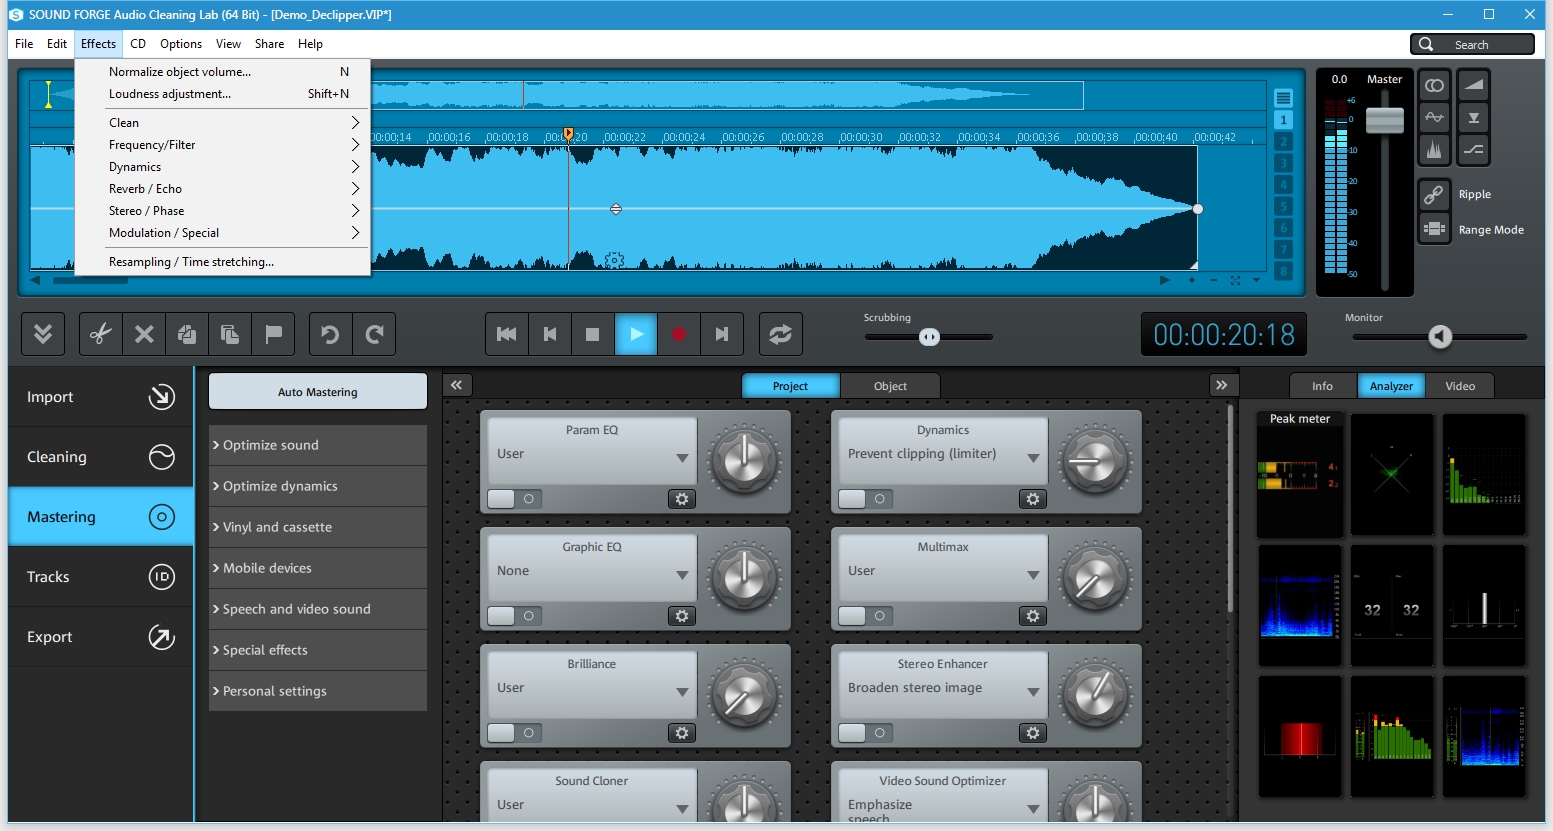Image resolution: width=1553 pixels, height=831 pixels.
Task: Open the Export section
Action: pos(101,637)
